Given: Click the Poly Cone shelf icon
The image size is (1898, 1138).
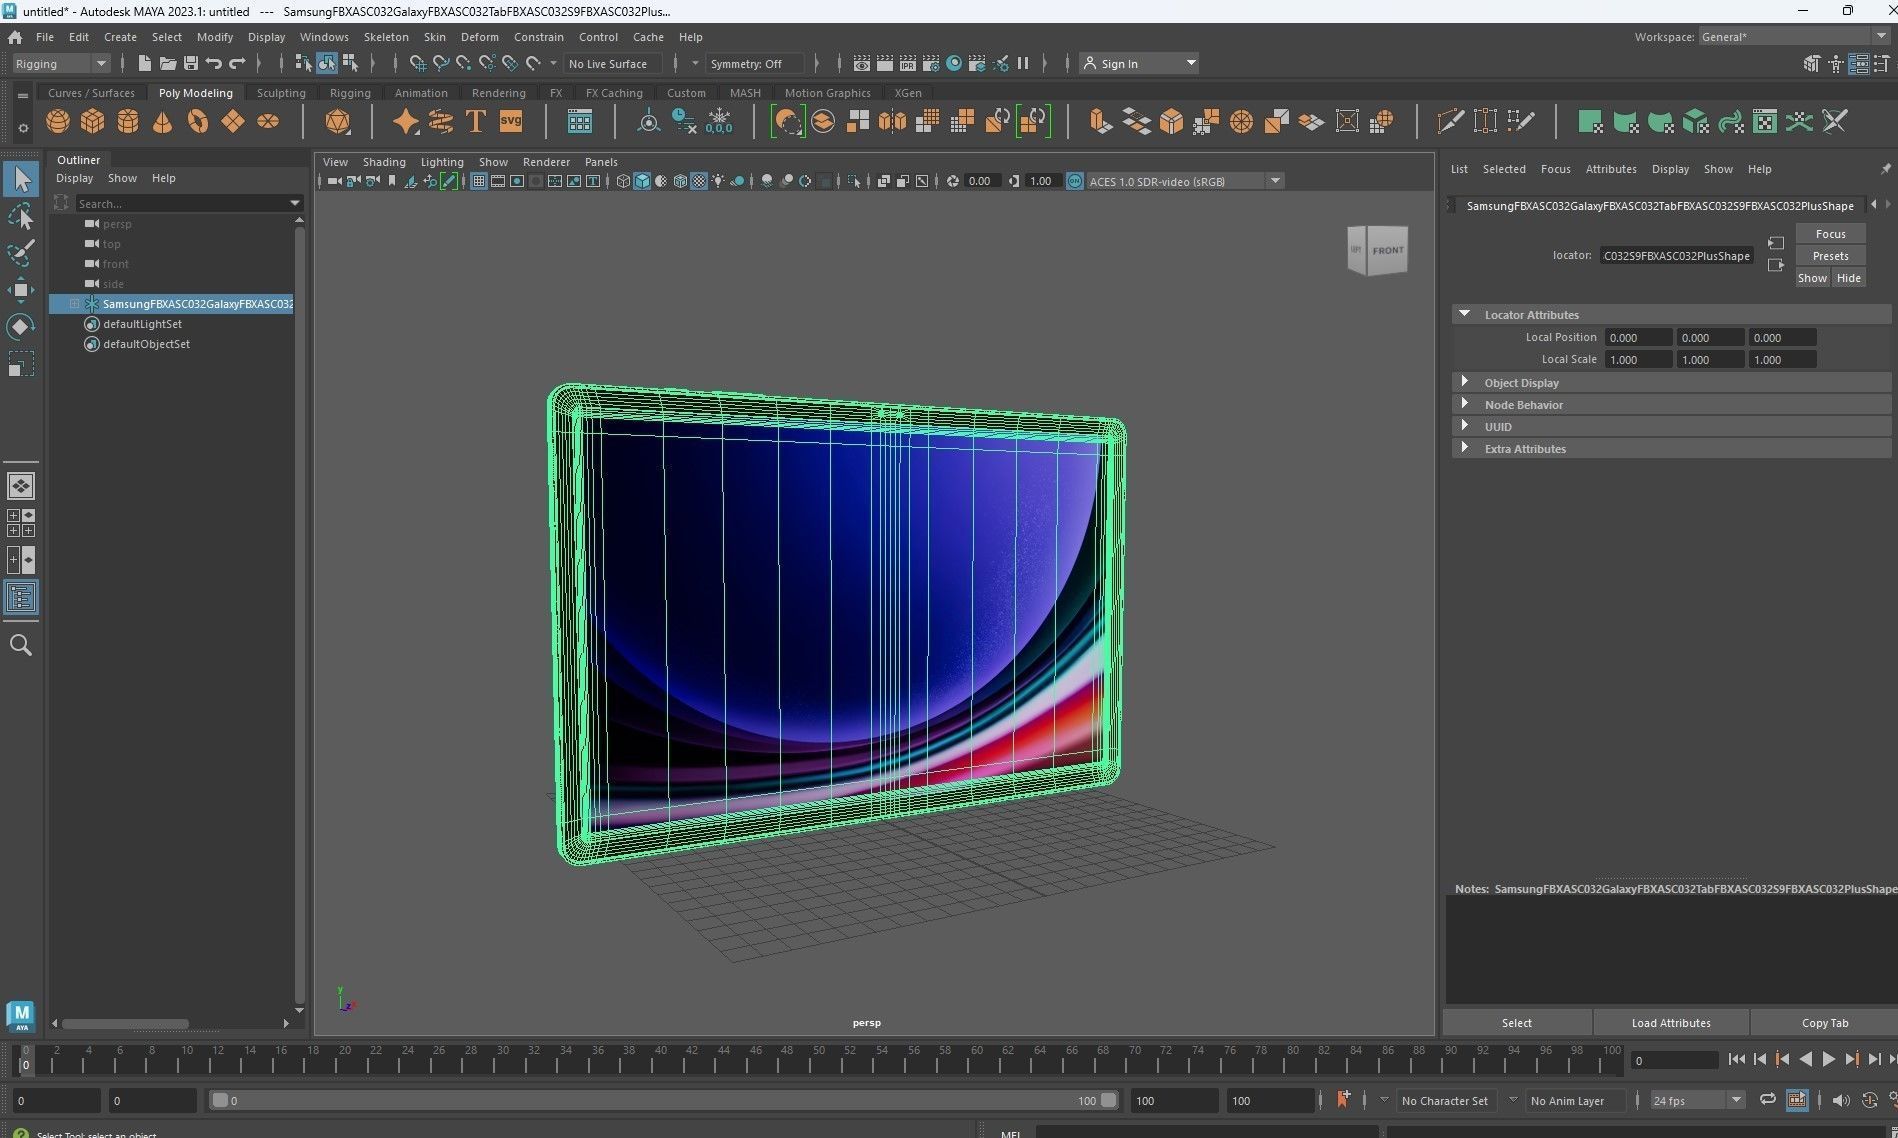Looking at the screenshot, I should [x=162, y=122].
